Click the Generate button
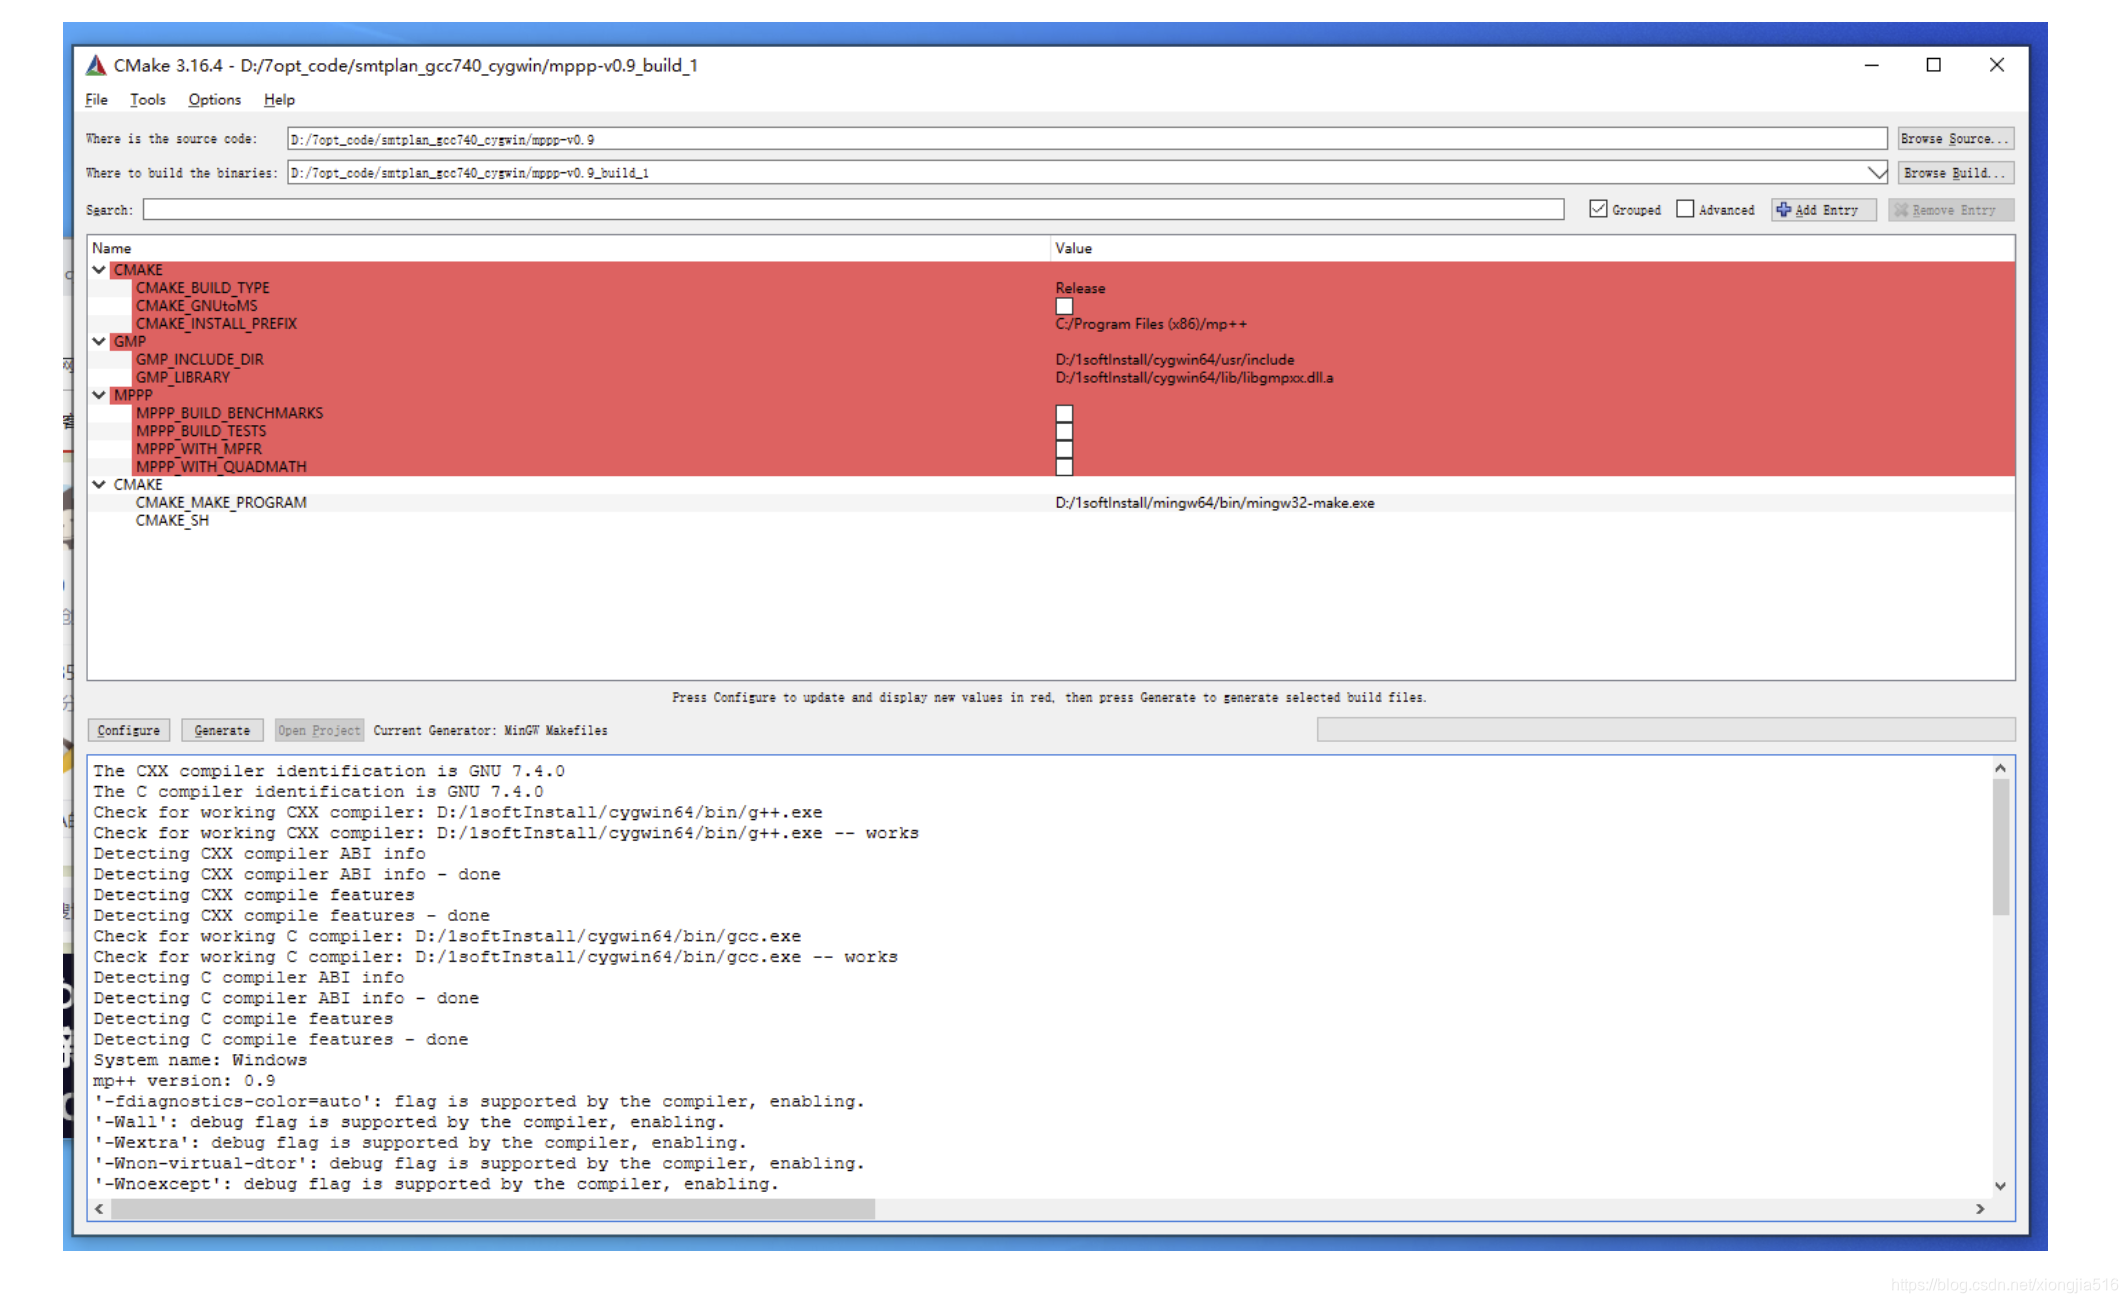 [x=222, y=731]
